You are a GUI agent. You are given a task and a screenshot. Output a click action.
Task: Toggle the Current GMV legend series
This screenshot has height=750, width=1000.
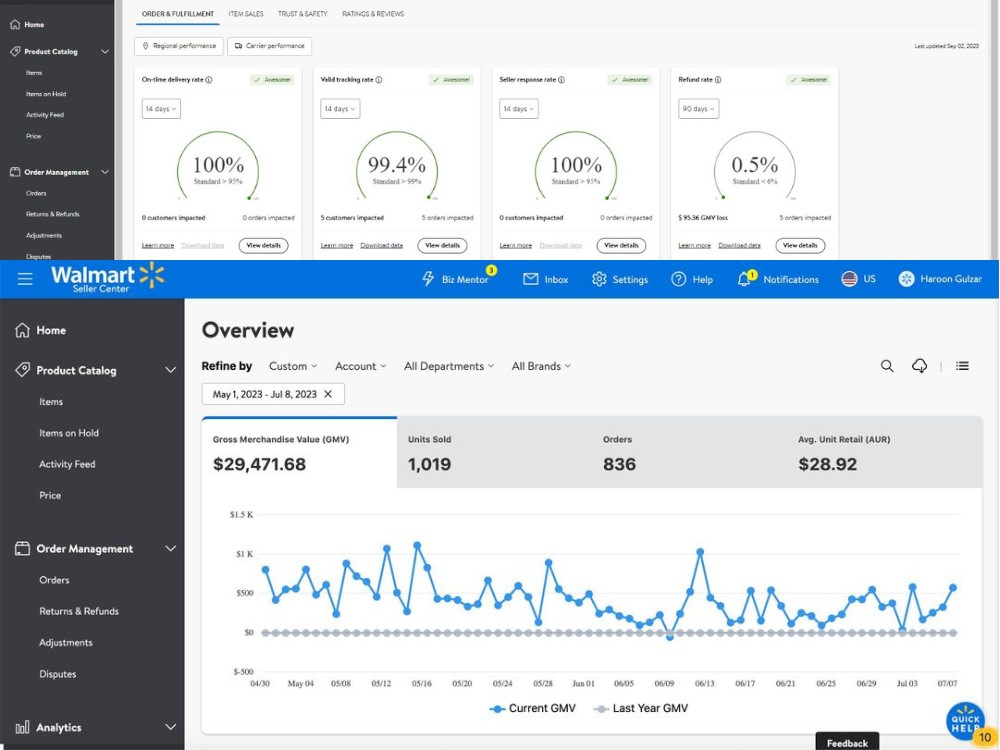click(x=533, y=708)
